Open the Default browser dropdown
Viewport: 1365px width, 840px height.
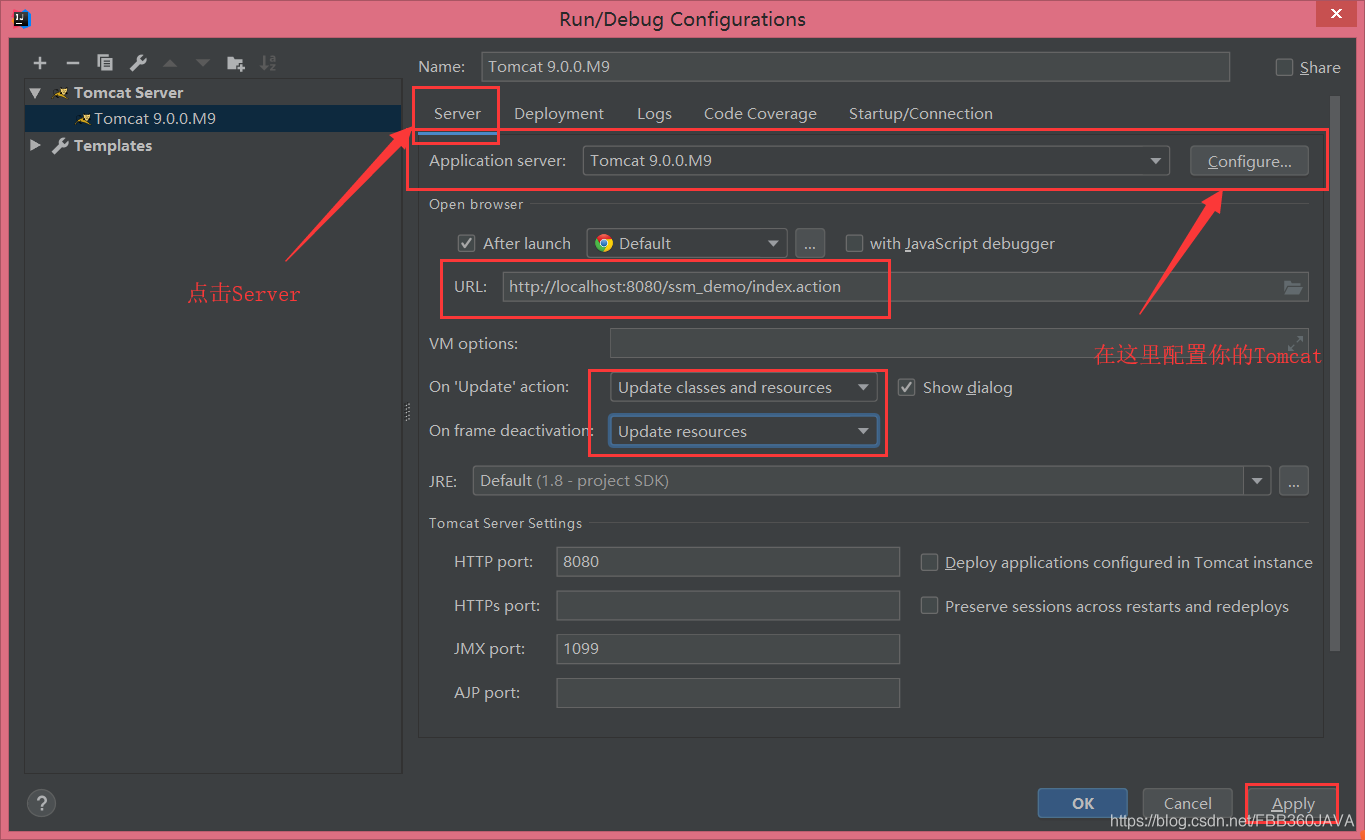click(x=687, y=243)
